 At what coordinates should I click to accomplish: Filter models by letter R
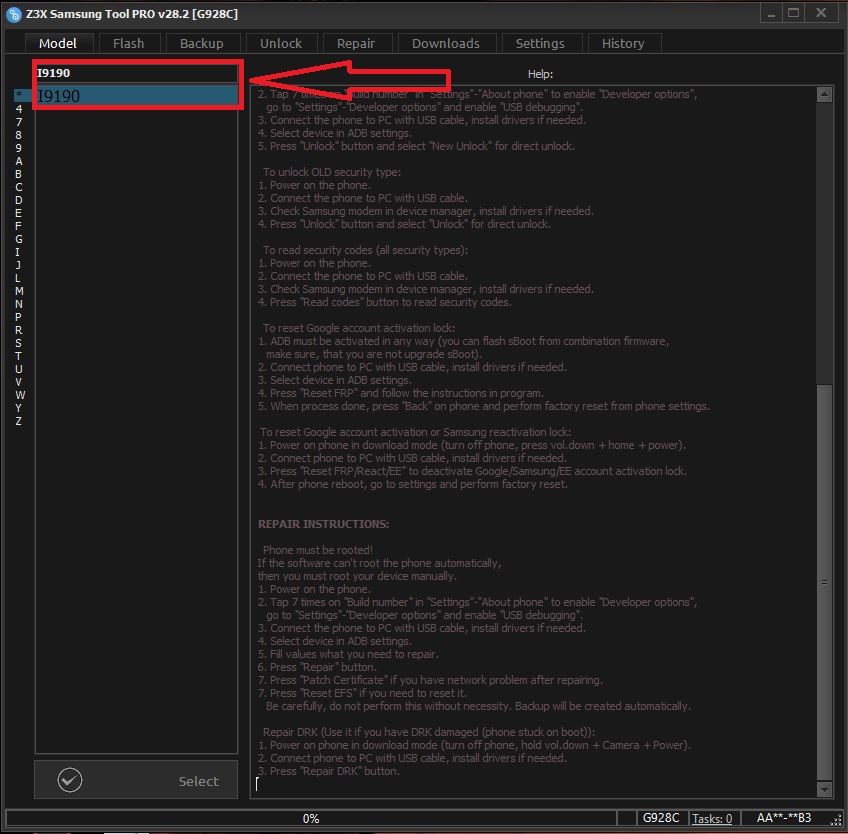18,330
